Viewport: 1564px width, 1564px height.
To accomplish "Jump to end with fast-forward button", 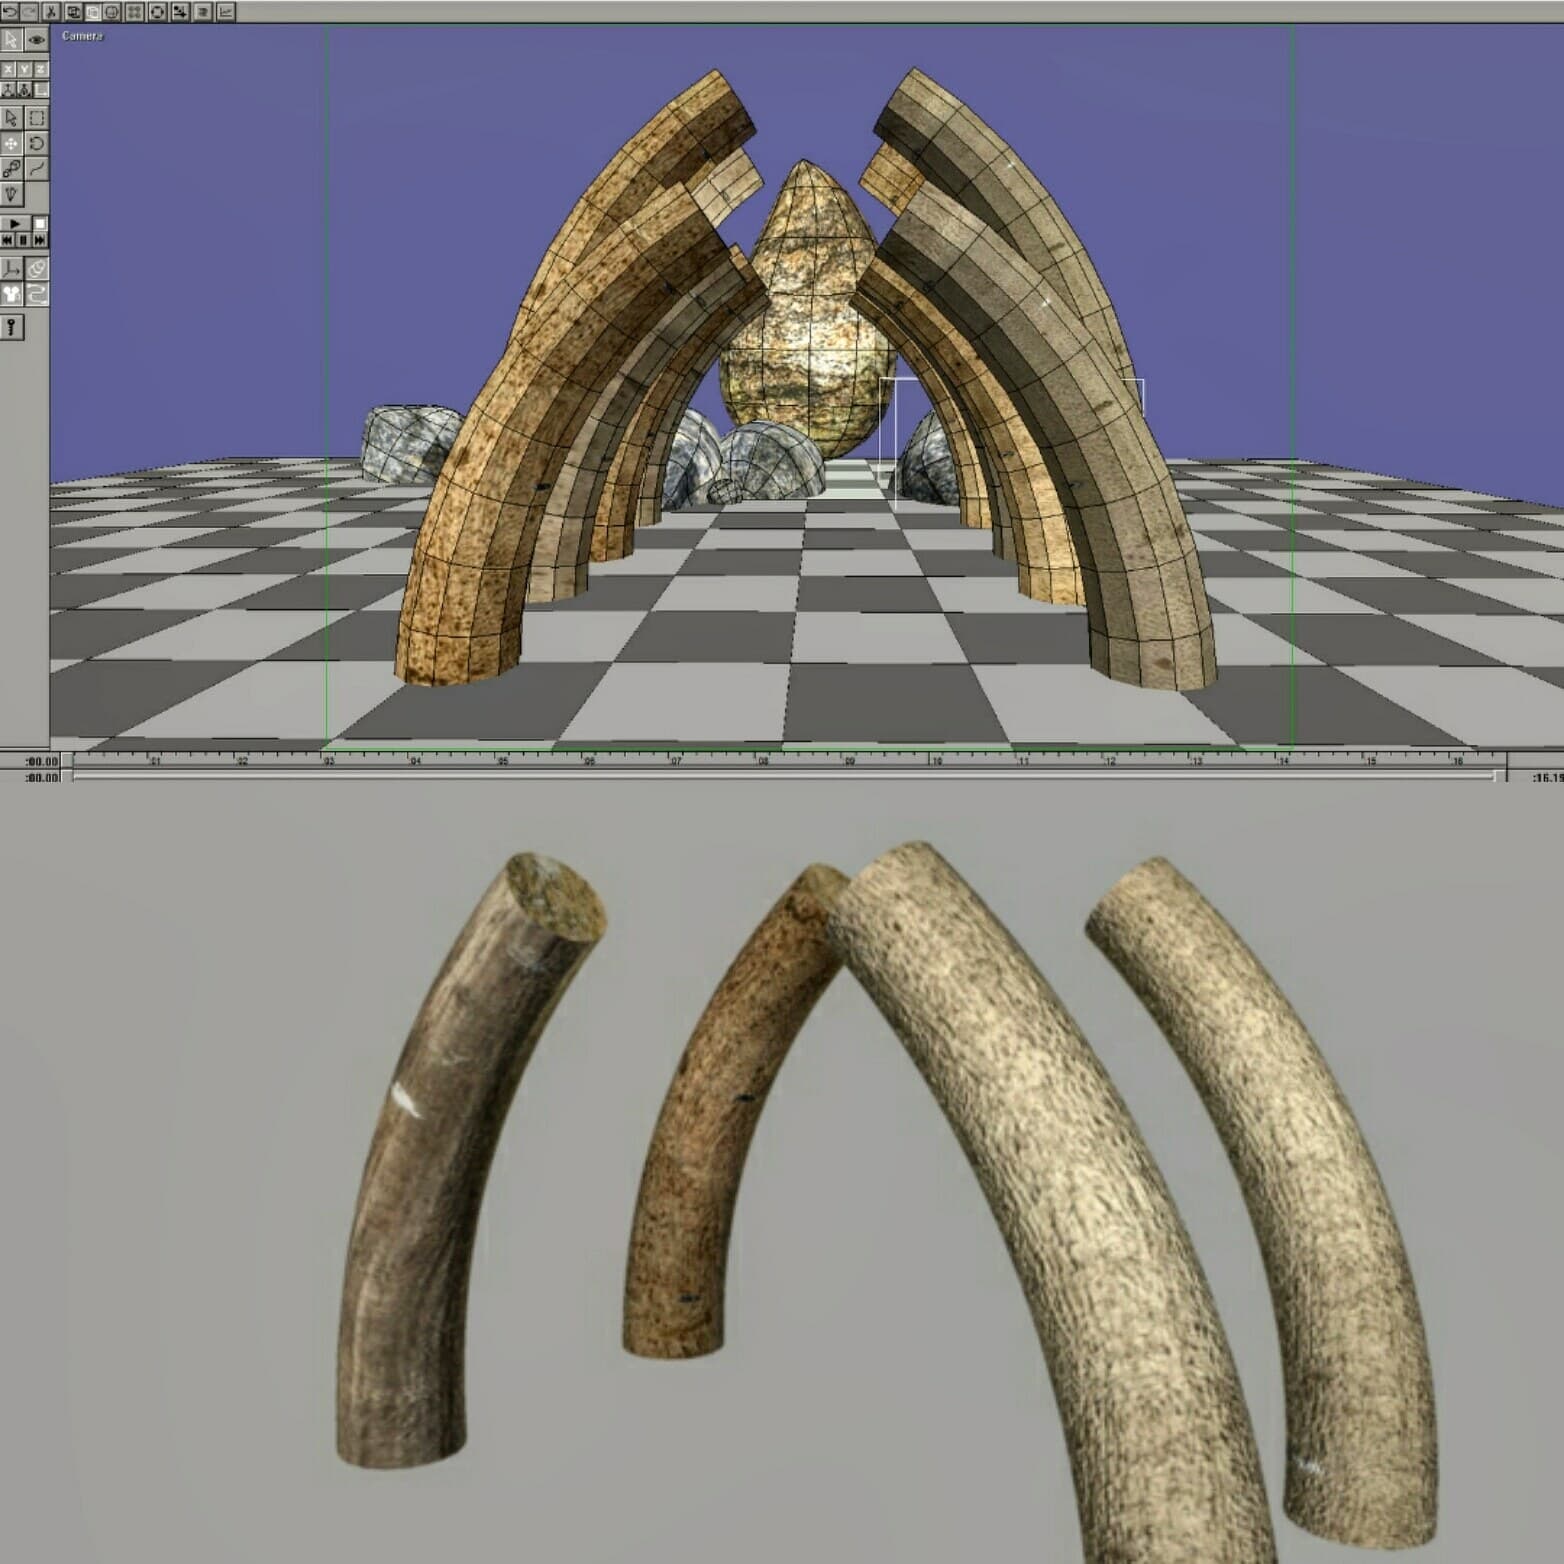I will 40,240.
